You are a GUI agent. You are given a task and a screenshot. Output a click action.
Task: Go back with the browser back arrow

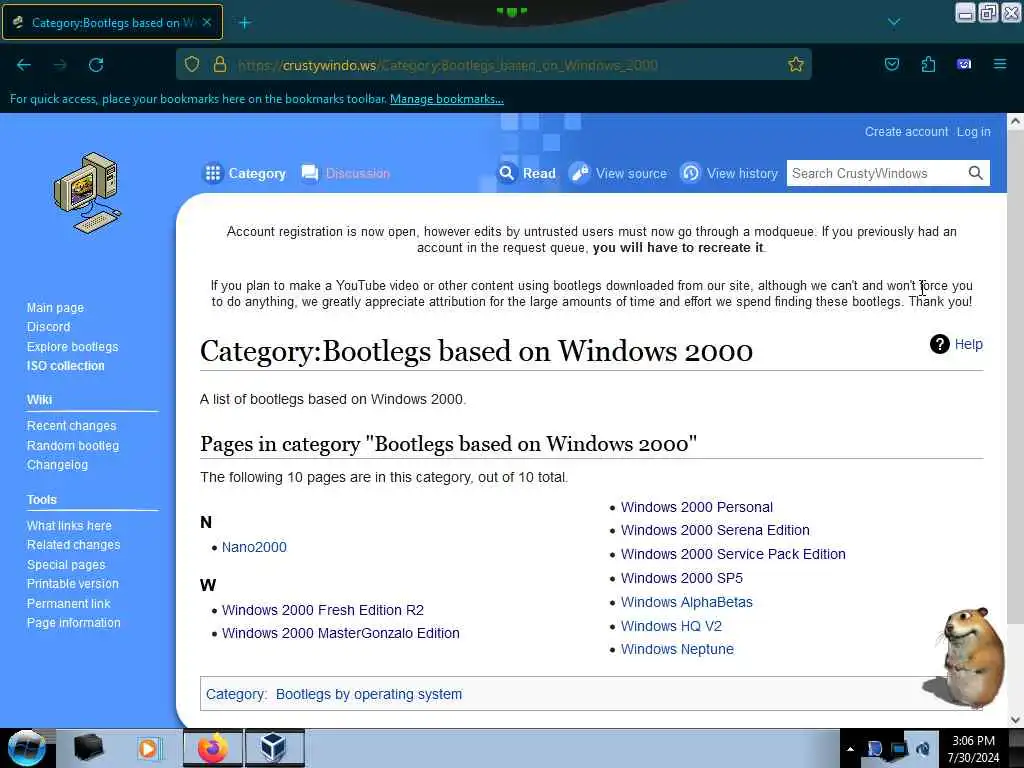[x=24, y=65]
